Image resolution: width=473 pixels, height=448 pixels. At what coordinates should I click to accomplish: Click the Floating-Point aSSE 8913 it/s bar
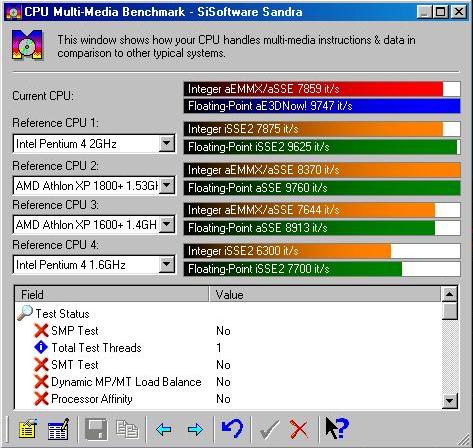(322, 228)
